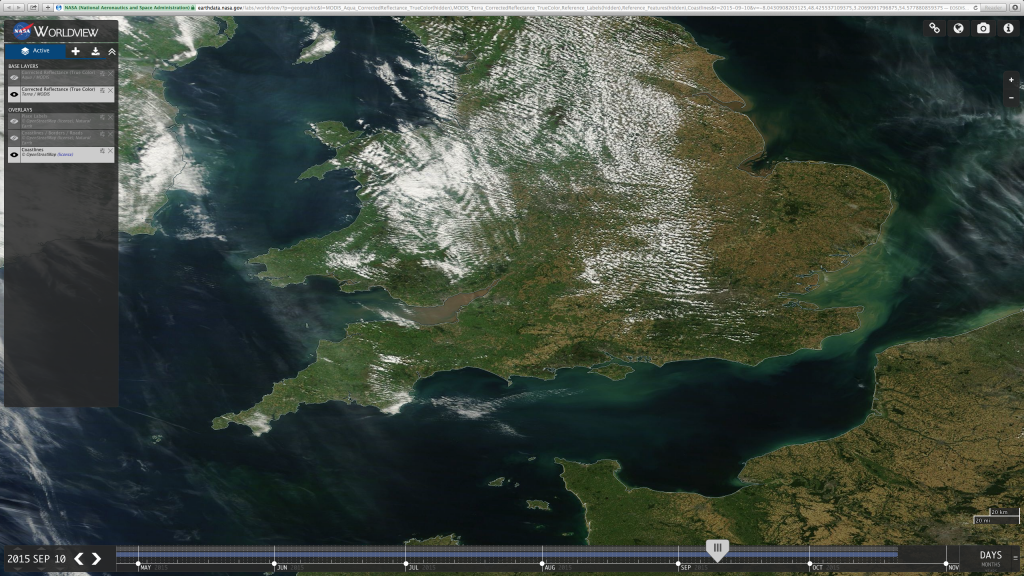Viewport: 1024px width, 576px height.
Task: Open the Download data tab
Action: pos(95,51)
